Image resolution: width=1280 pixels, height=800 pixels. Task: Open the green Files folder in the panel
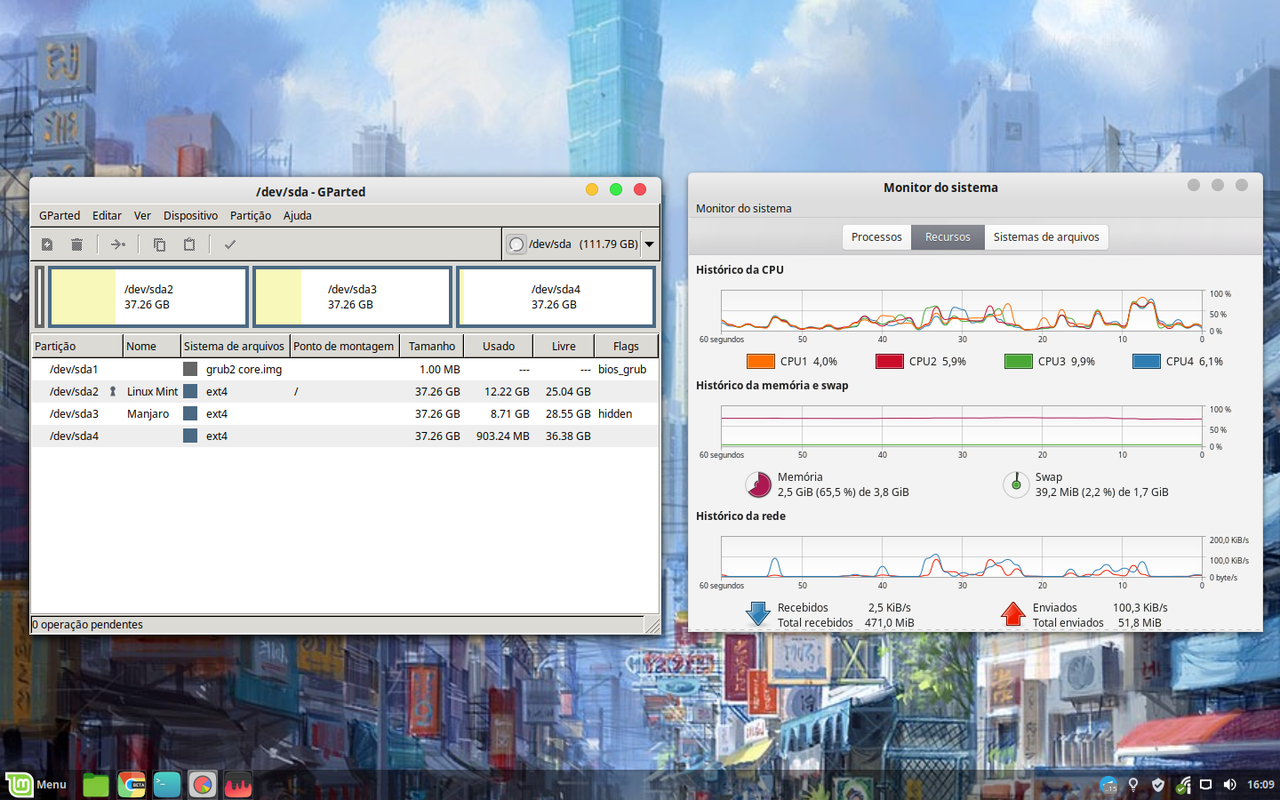click(96, 784)
